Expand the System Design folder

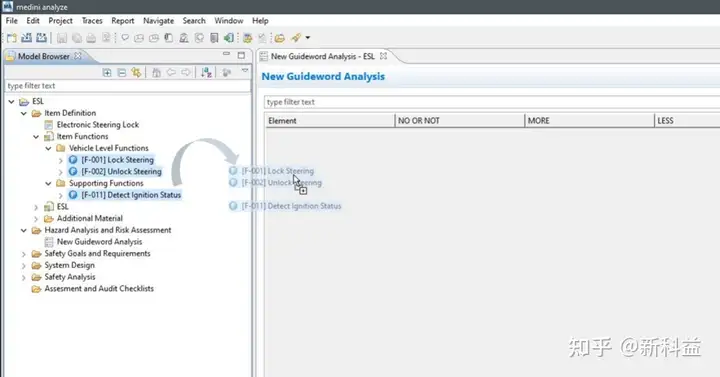(x=24, y=266)
